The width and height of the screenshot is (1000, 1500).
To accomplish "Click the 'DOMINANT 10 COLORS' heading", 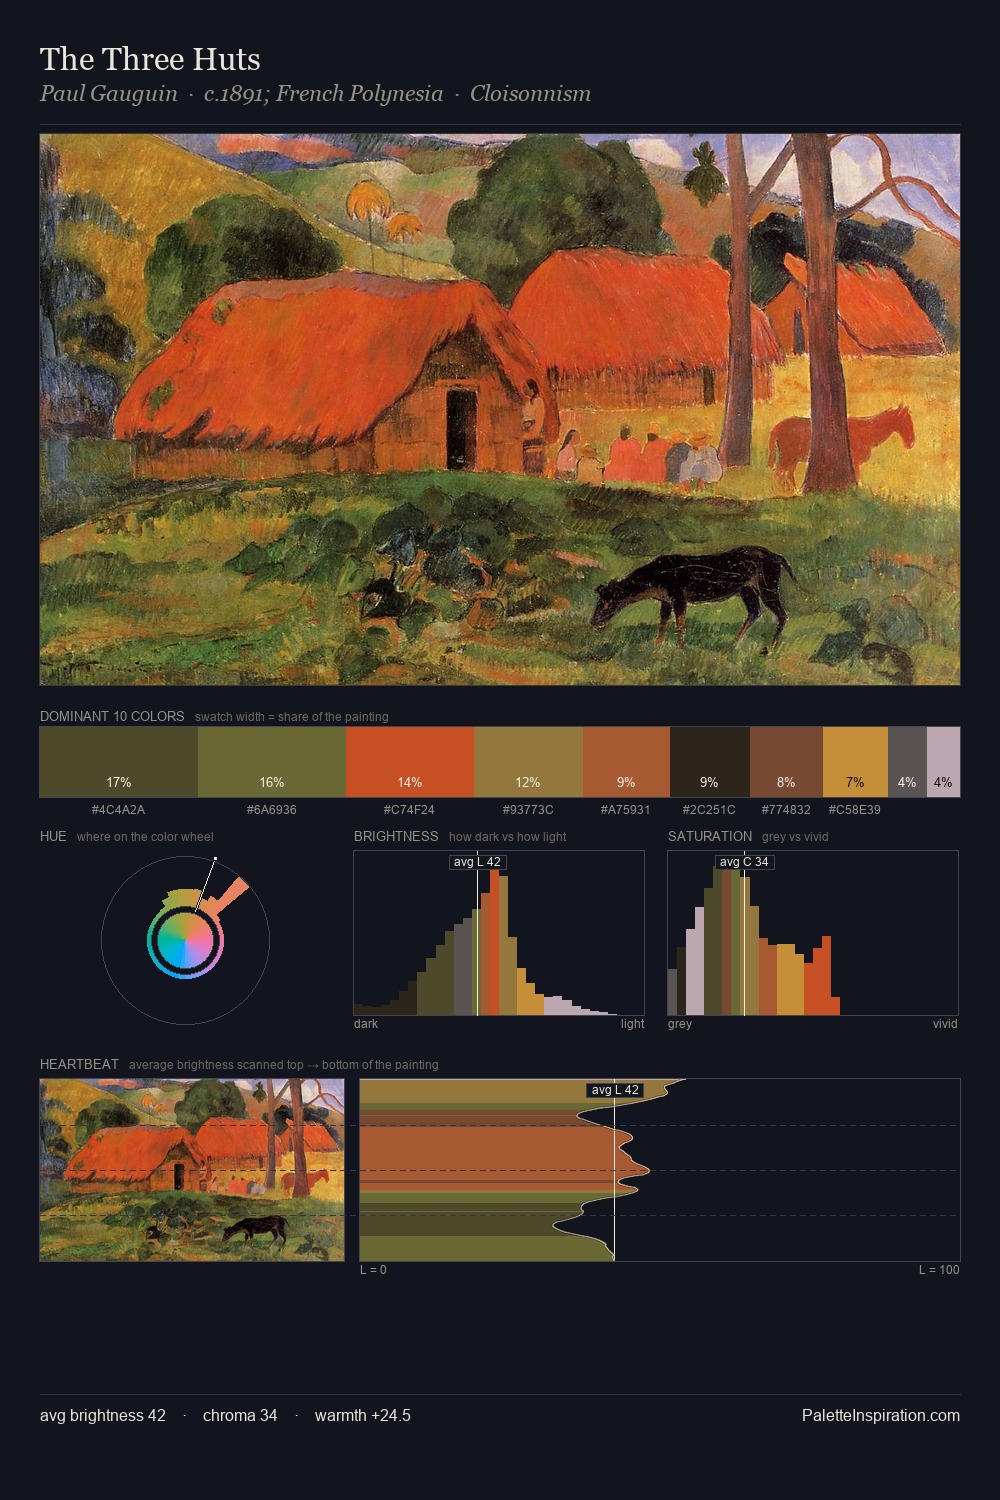I will click(112, 717).
